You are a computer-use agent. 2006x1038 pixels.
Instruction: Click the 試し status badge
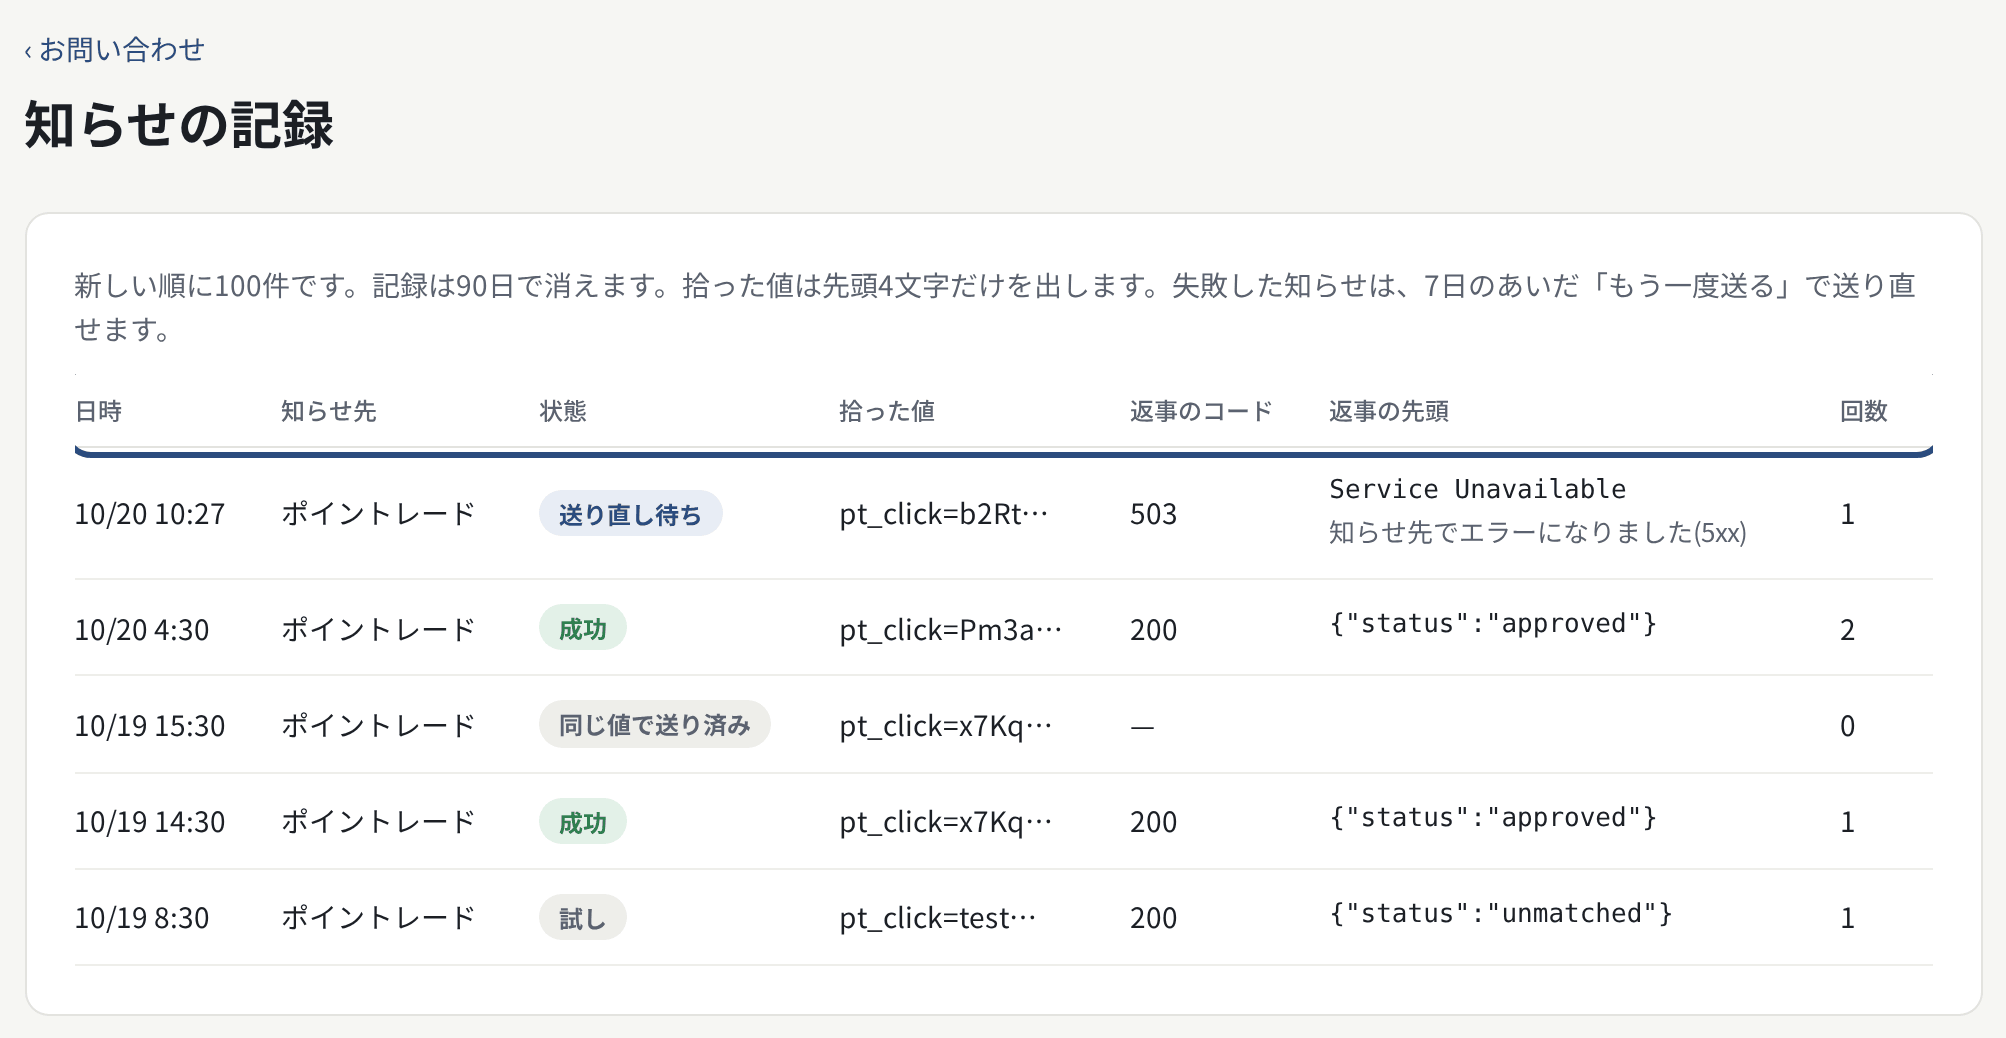(x=583, y=918)
